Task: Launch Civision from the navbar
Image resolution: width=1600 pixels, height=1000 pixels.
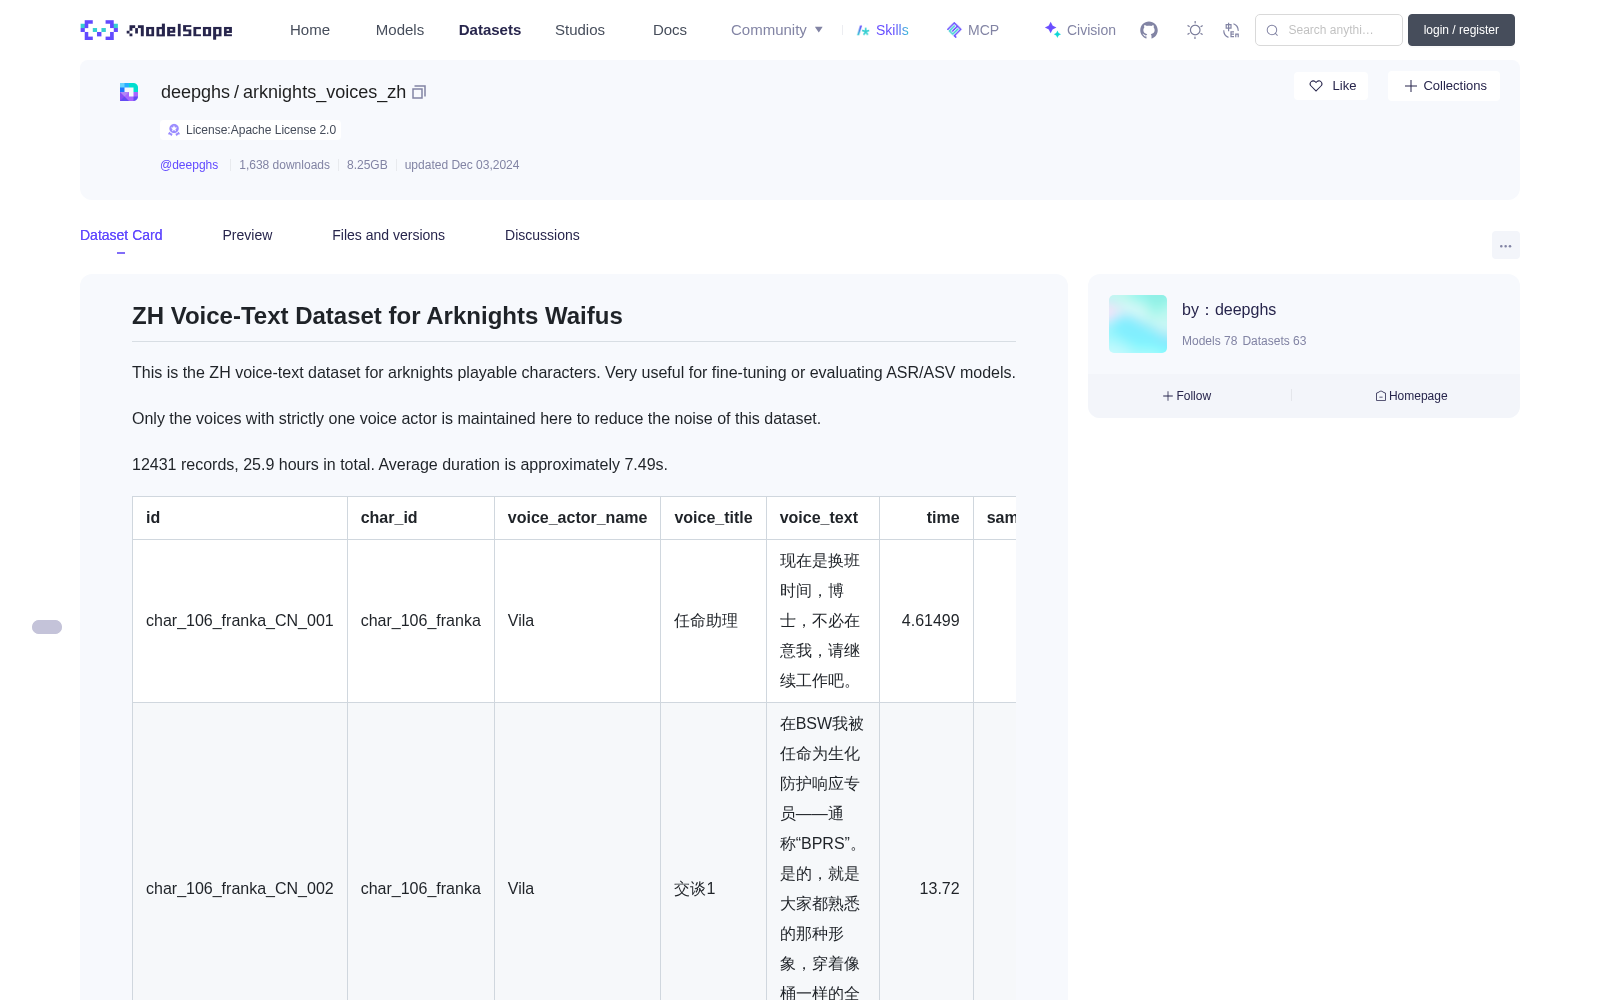Action: pos(1080,30)
